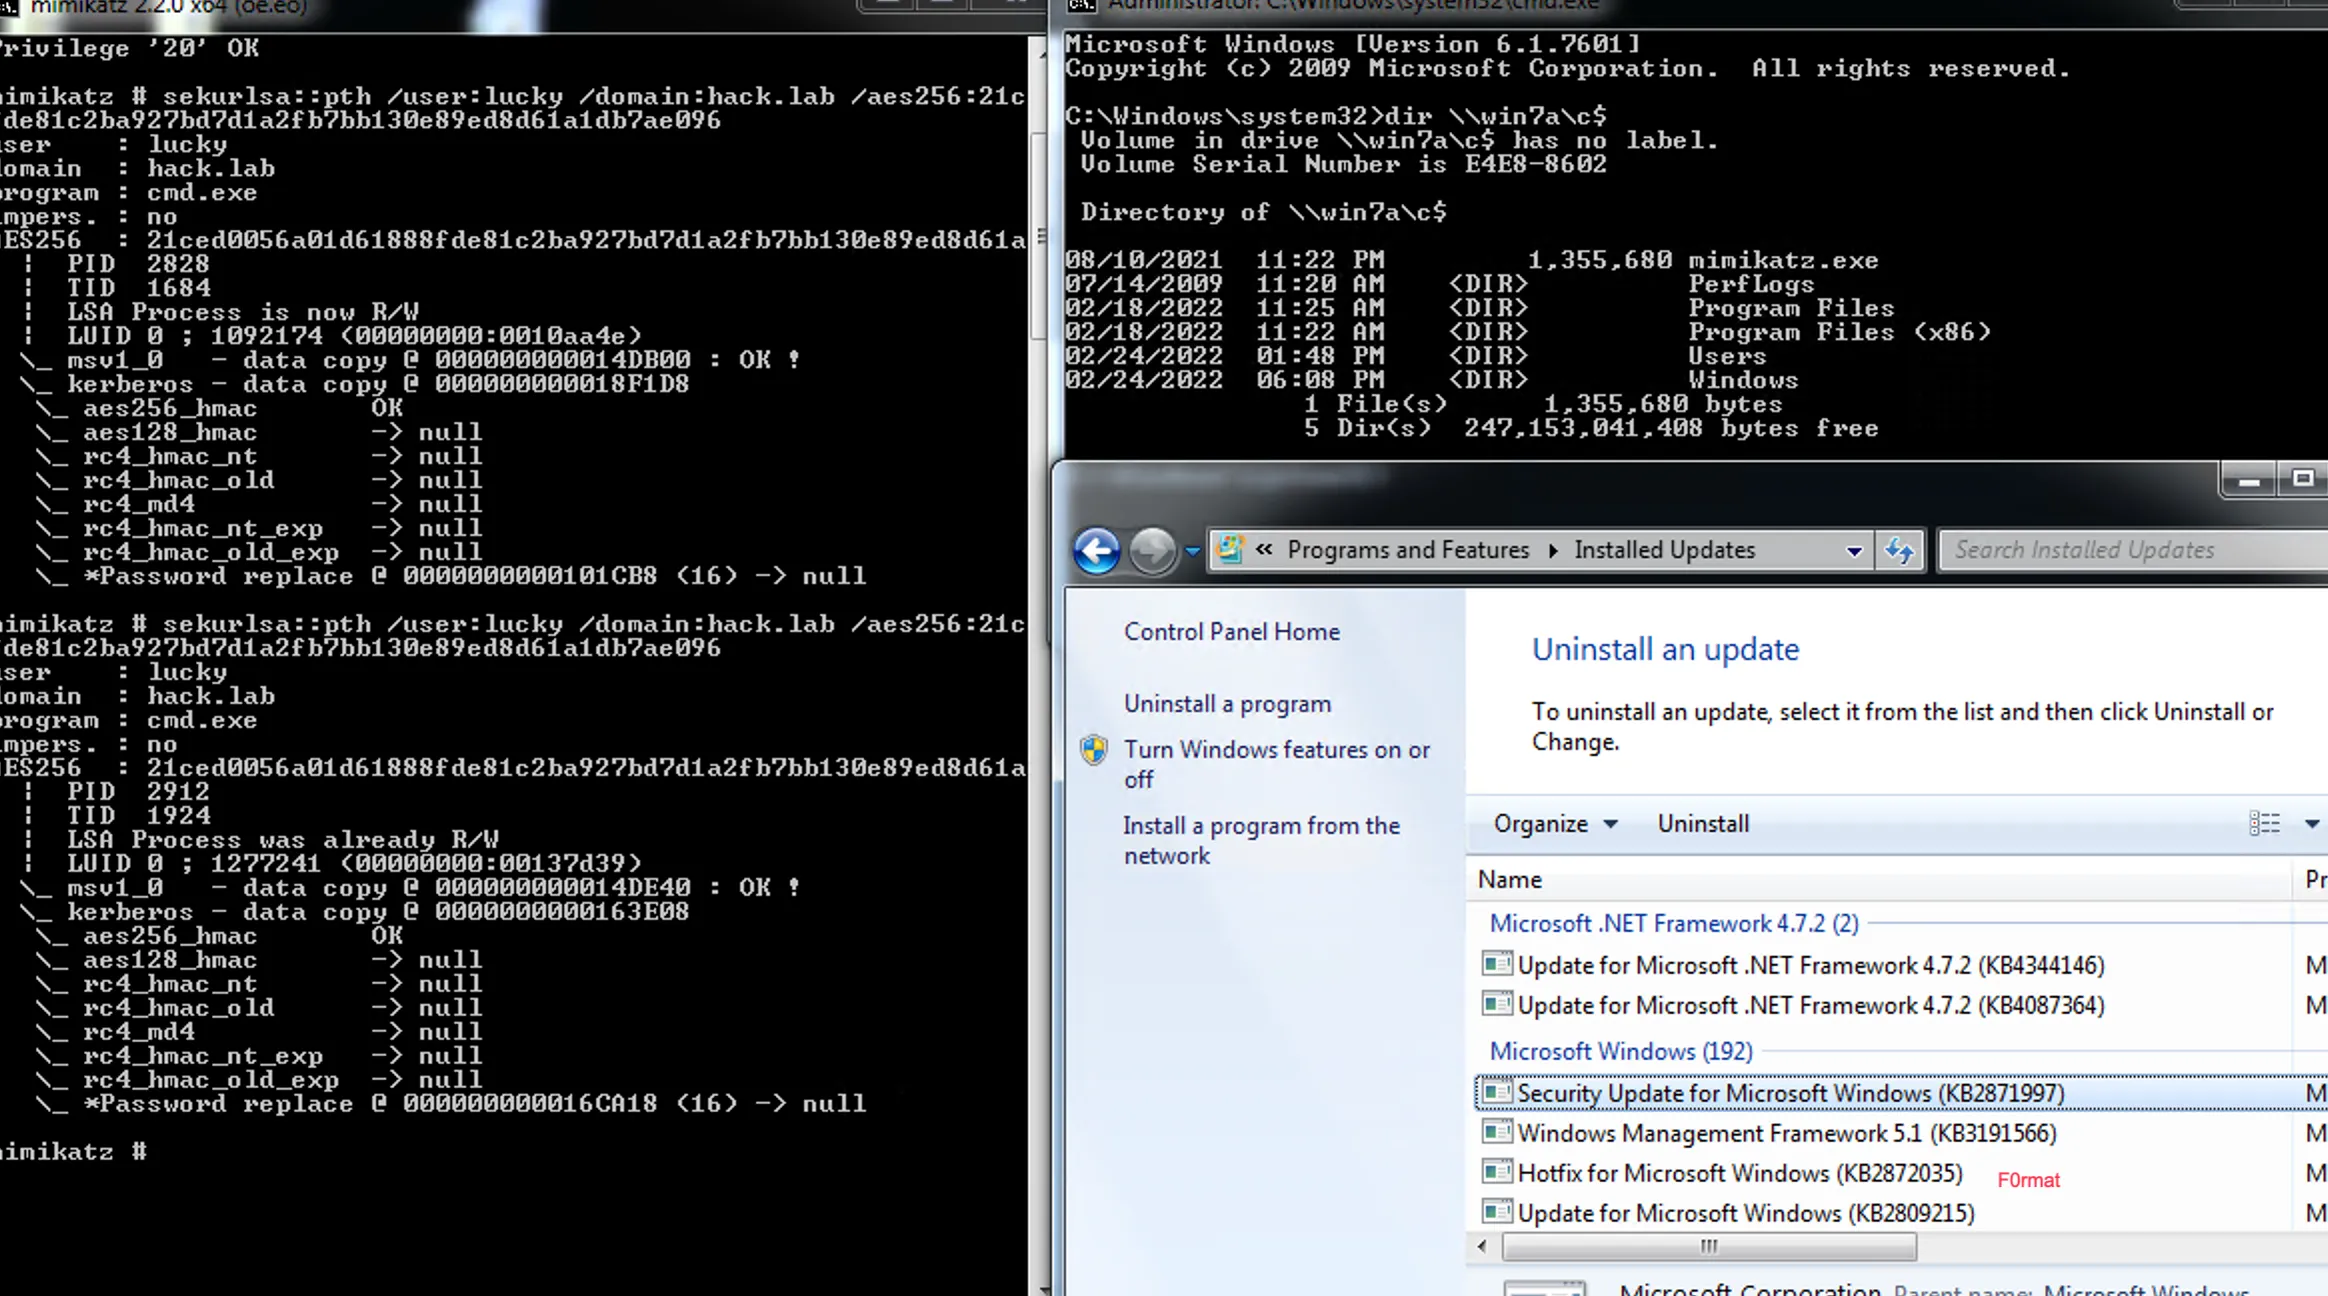This screenshot has height=1296, width=2328.
Task: Click the KB2871997 update item icon
Action: (x=1496, y=1092)
